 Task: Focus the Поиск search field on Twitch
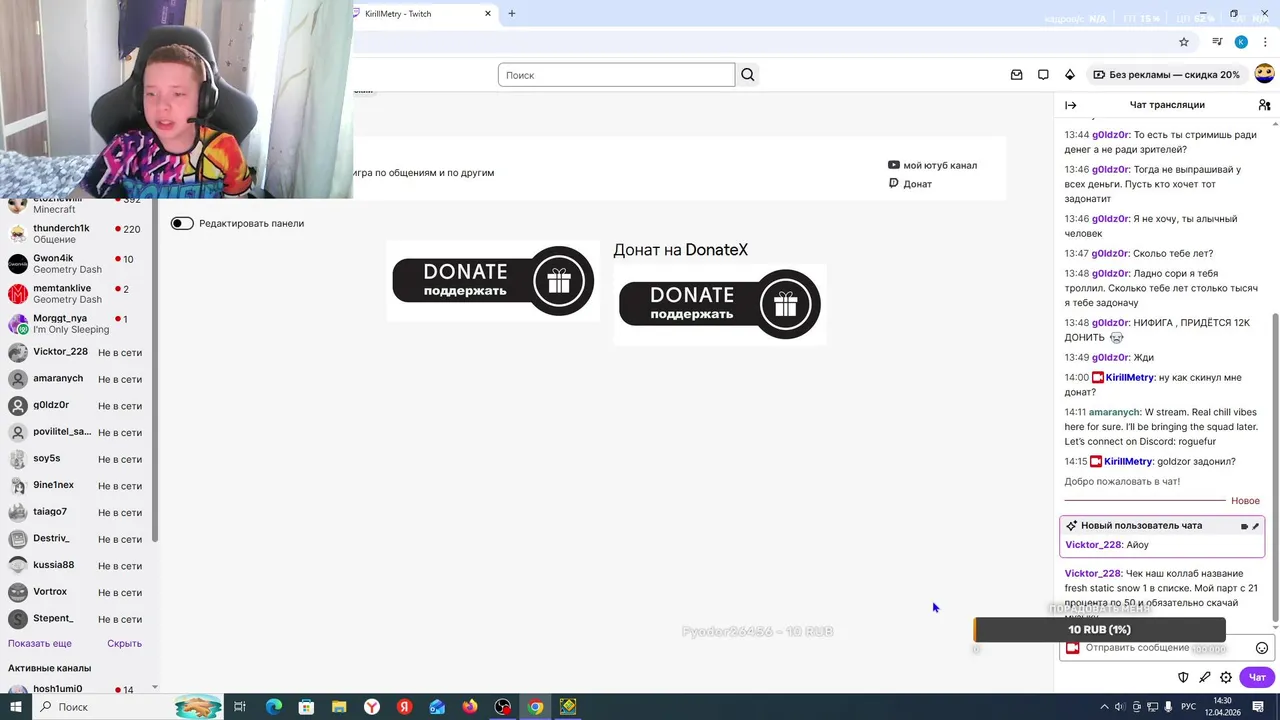click(616, 75)
